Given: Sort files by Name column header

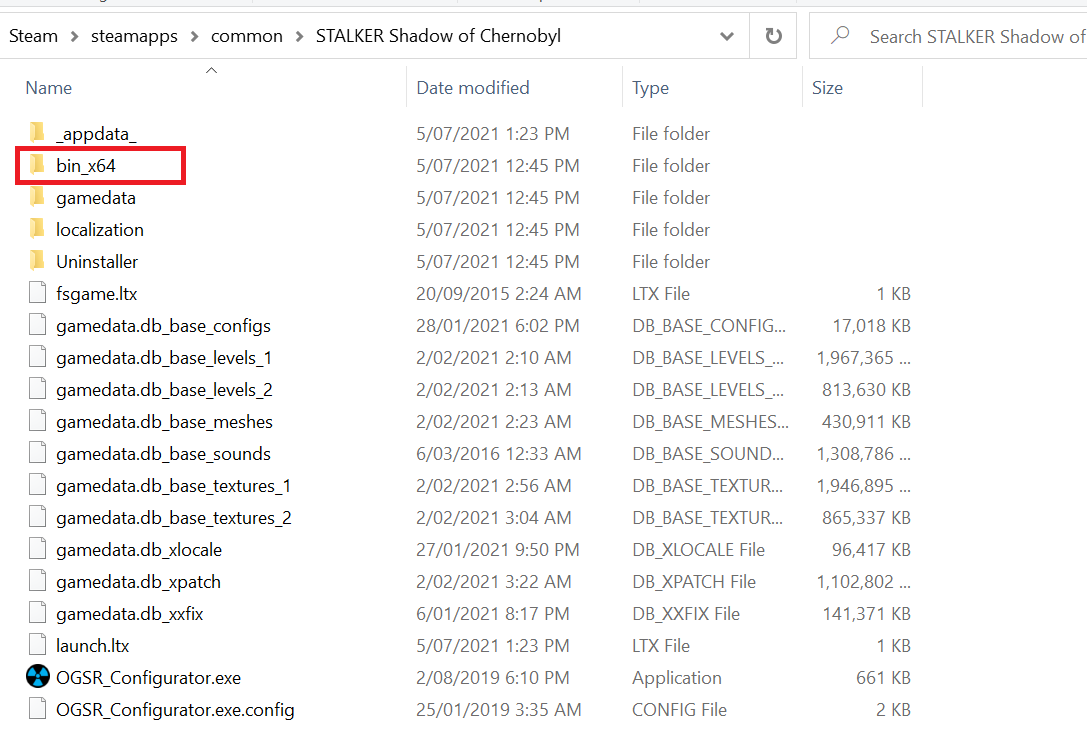Looking at the screenshot, I should [49, 88].
